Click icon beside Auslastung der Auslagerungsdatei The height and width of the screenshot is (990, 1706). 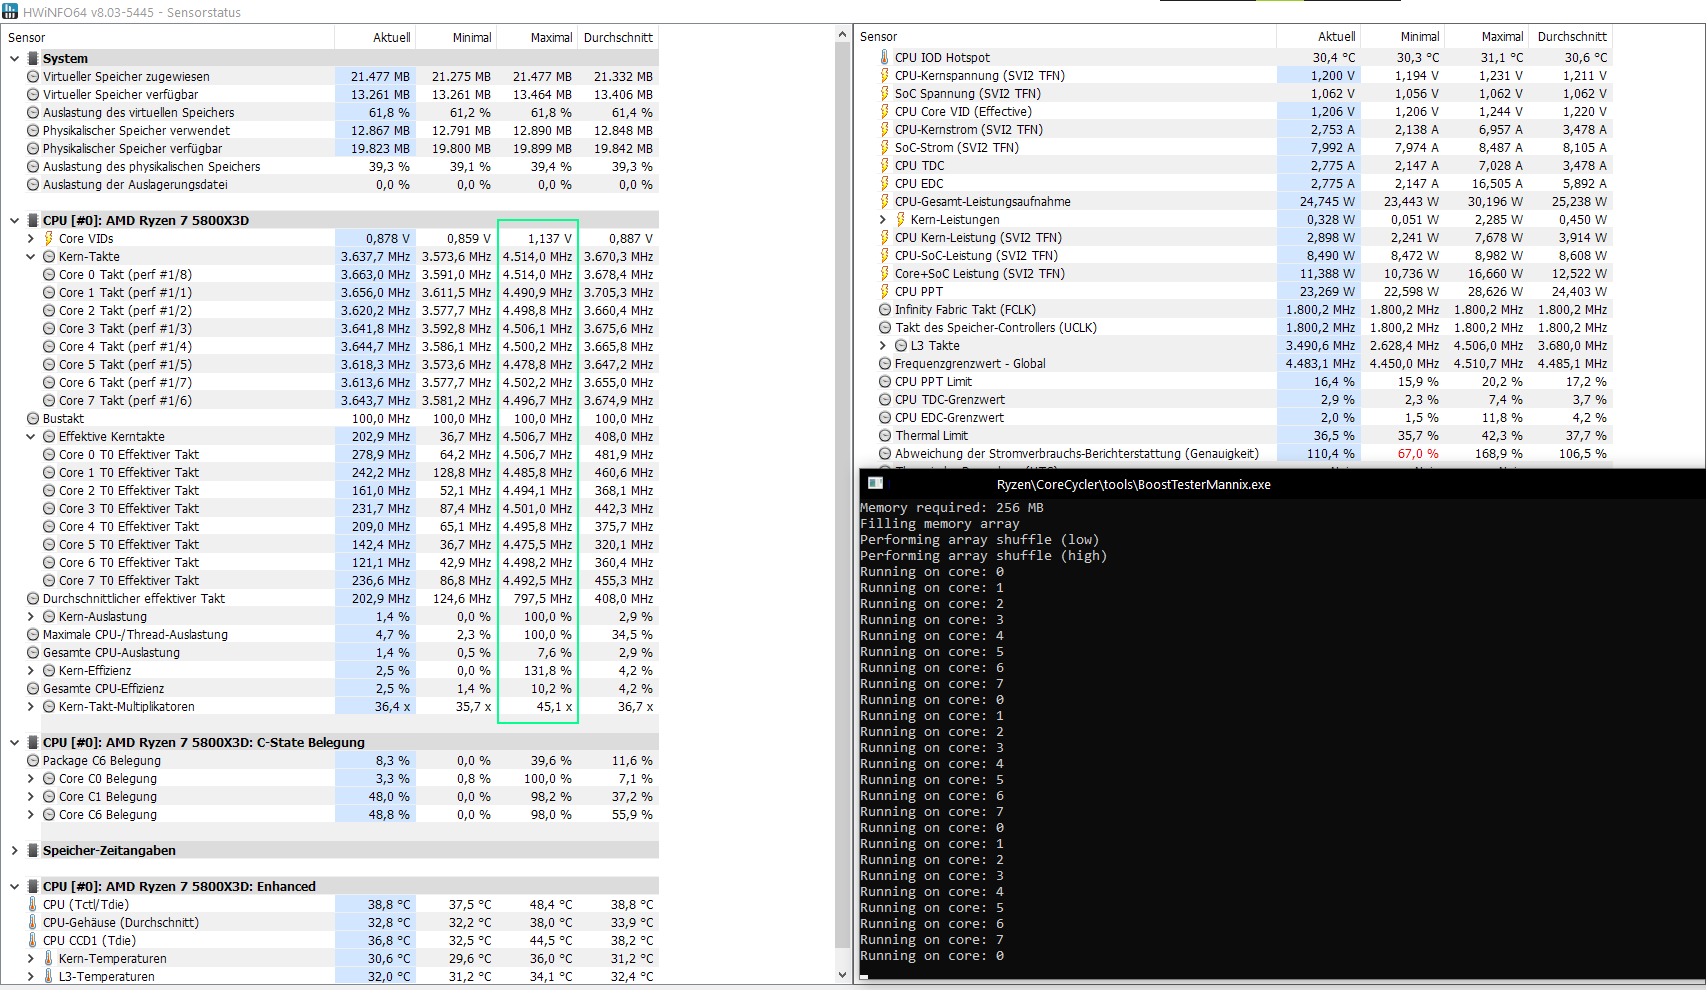(x=33, y=184)
